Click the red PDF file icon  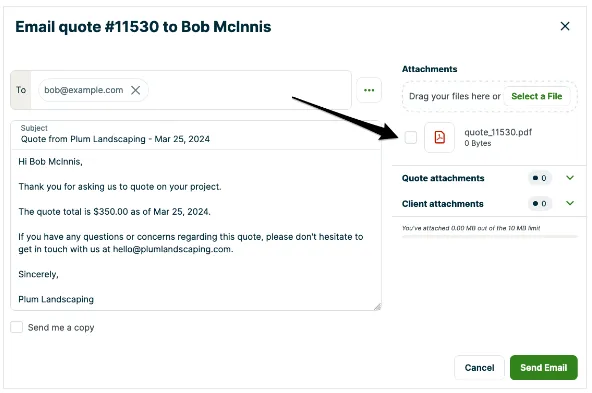click(x=439, y=137)
